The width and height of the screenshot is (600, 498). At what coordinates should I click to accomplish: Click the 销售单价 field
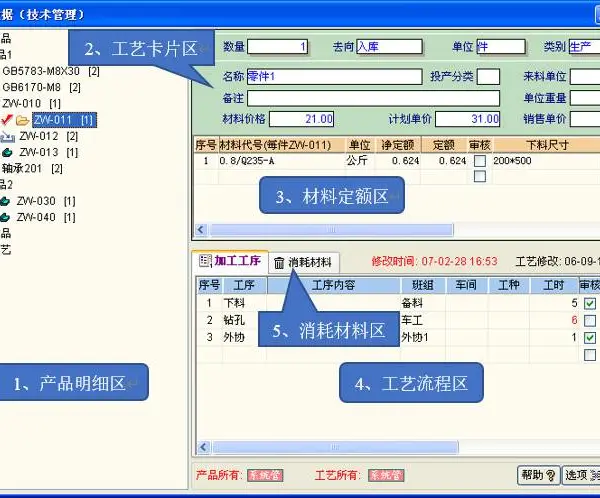[x=585, y=119]
